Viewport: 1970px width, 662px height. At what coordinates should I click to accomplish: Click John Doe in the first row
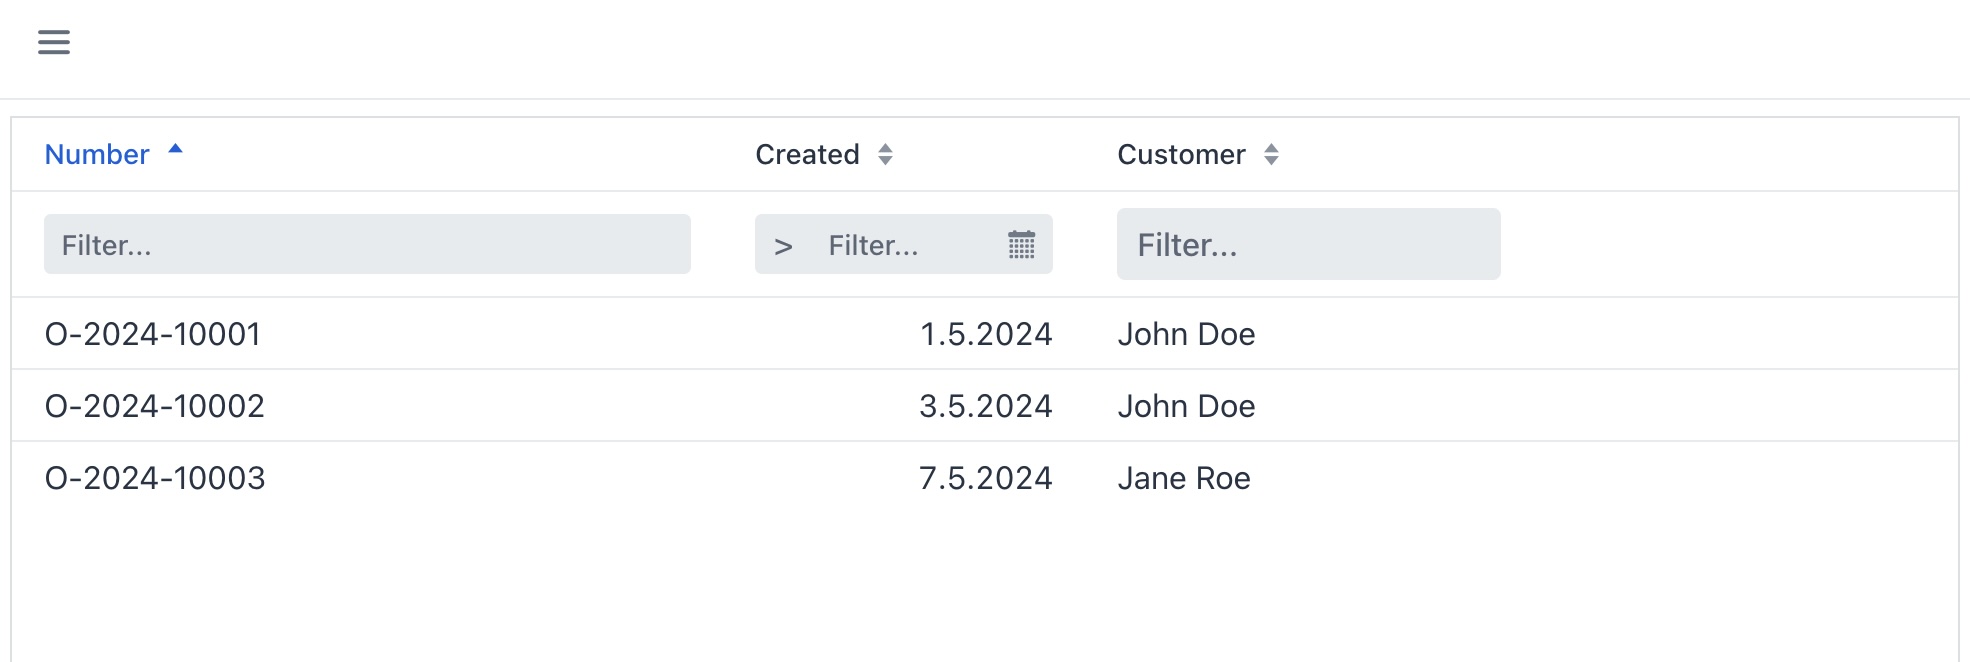point(1186,334)
